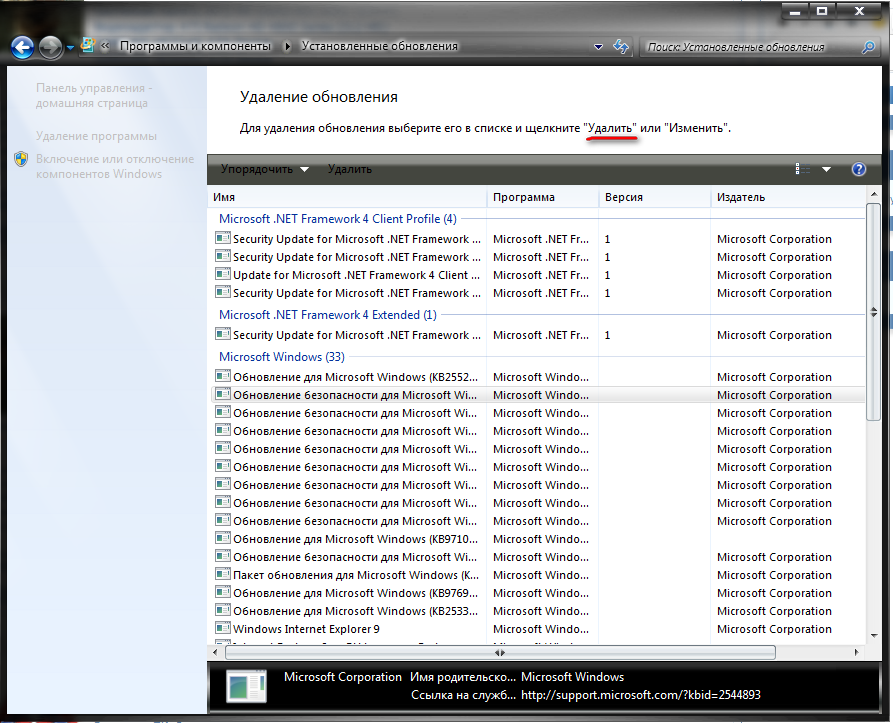The image size is (893, 723).
Task: Click the vertical scrollbar down arrow
Action: pyautogui.click(x=874, y=636)
